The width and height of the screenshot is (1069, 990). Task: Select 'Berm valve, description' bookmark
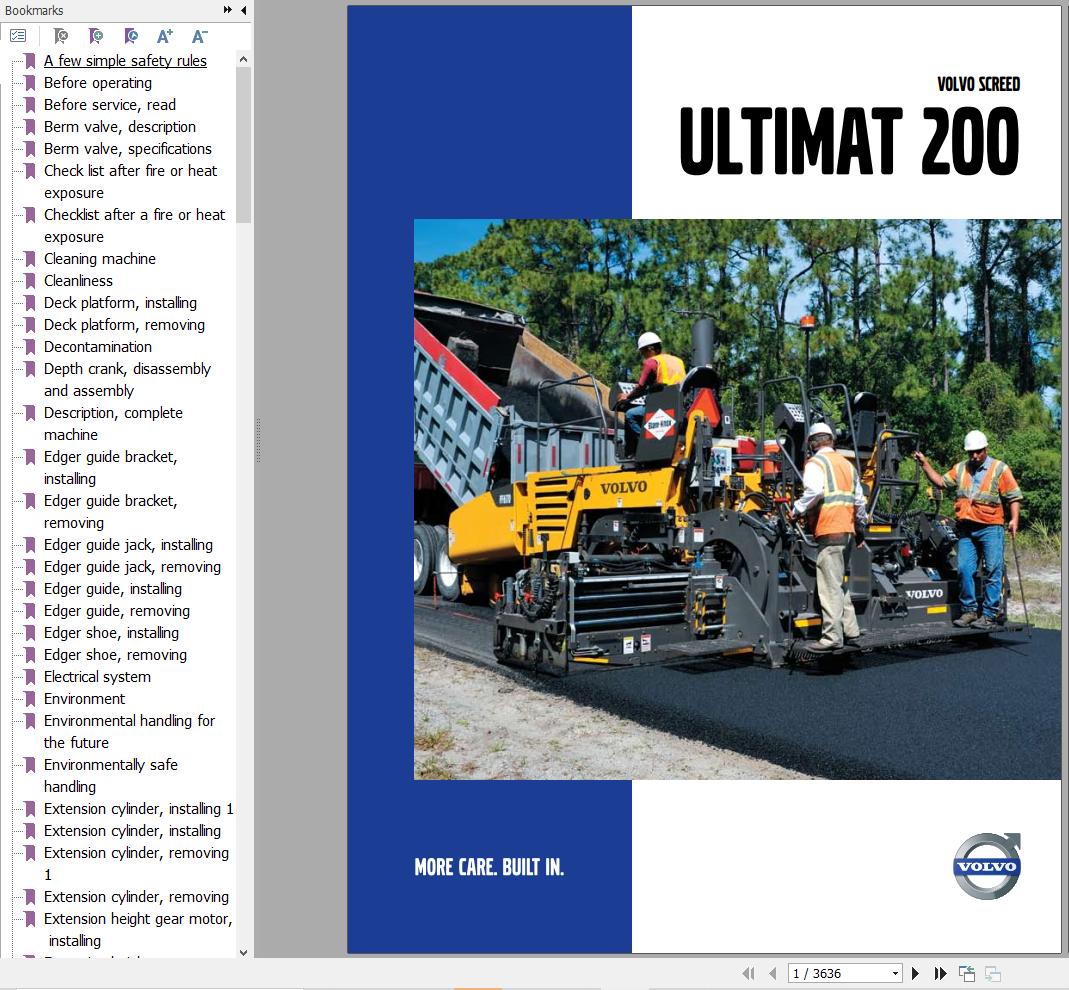[119, 127]
